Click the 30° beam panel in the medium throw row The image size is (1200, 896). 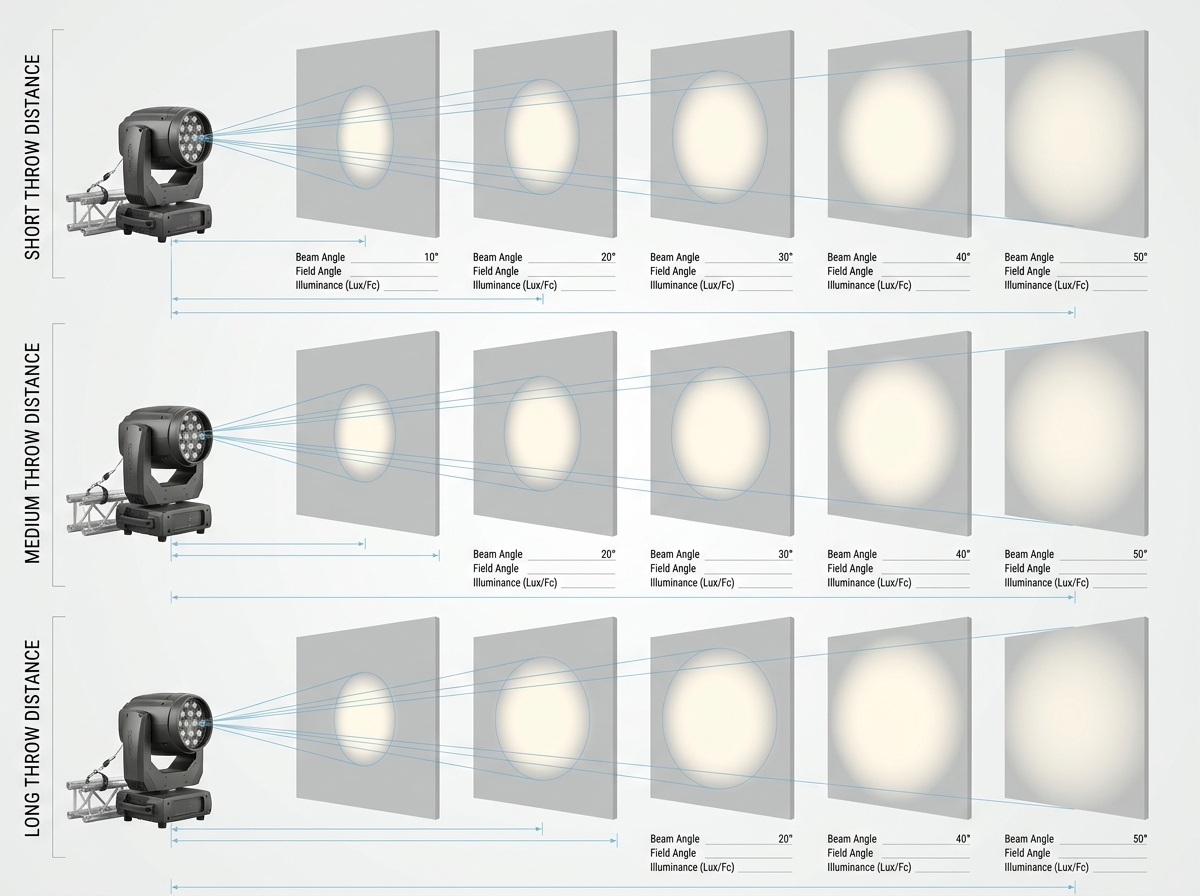click(722, 433)
